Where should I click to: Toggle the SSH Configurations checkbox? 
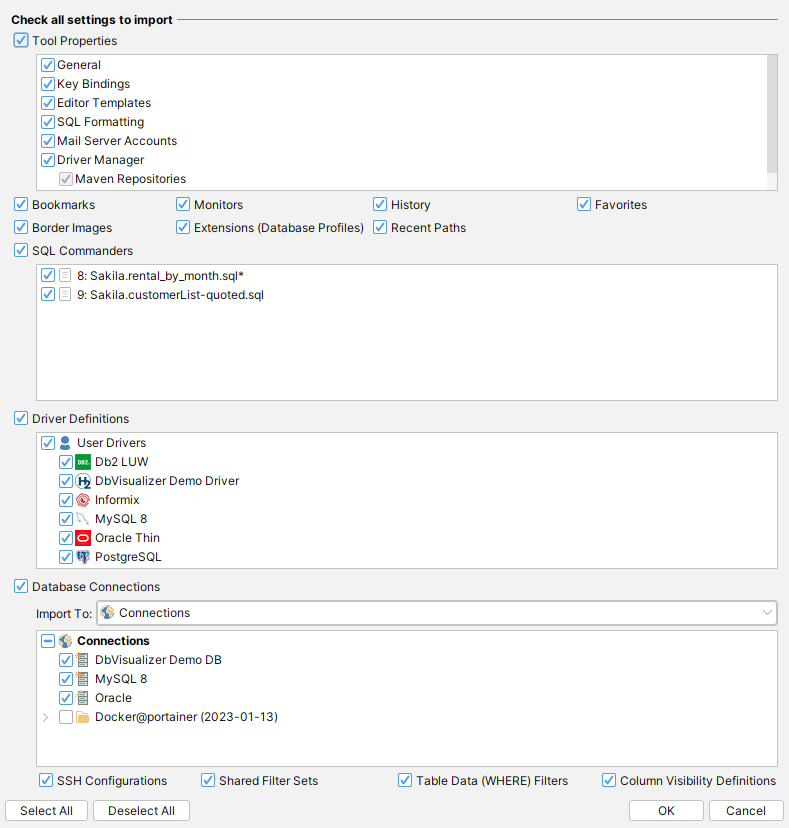click(46, 781)
